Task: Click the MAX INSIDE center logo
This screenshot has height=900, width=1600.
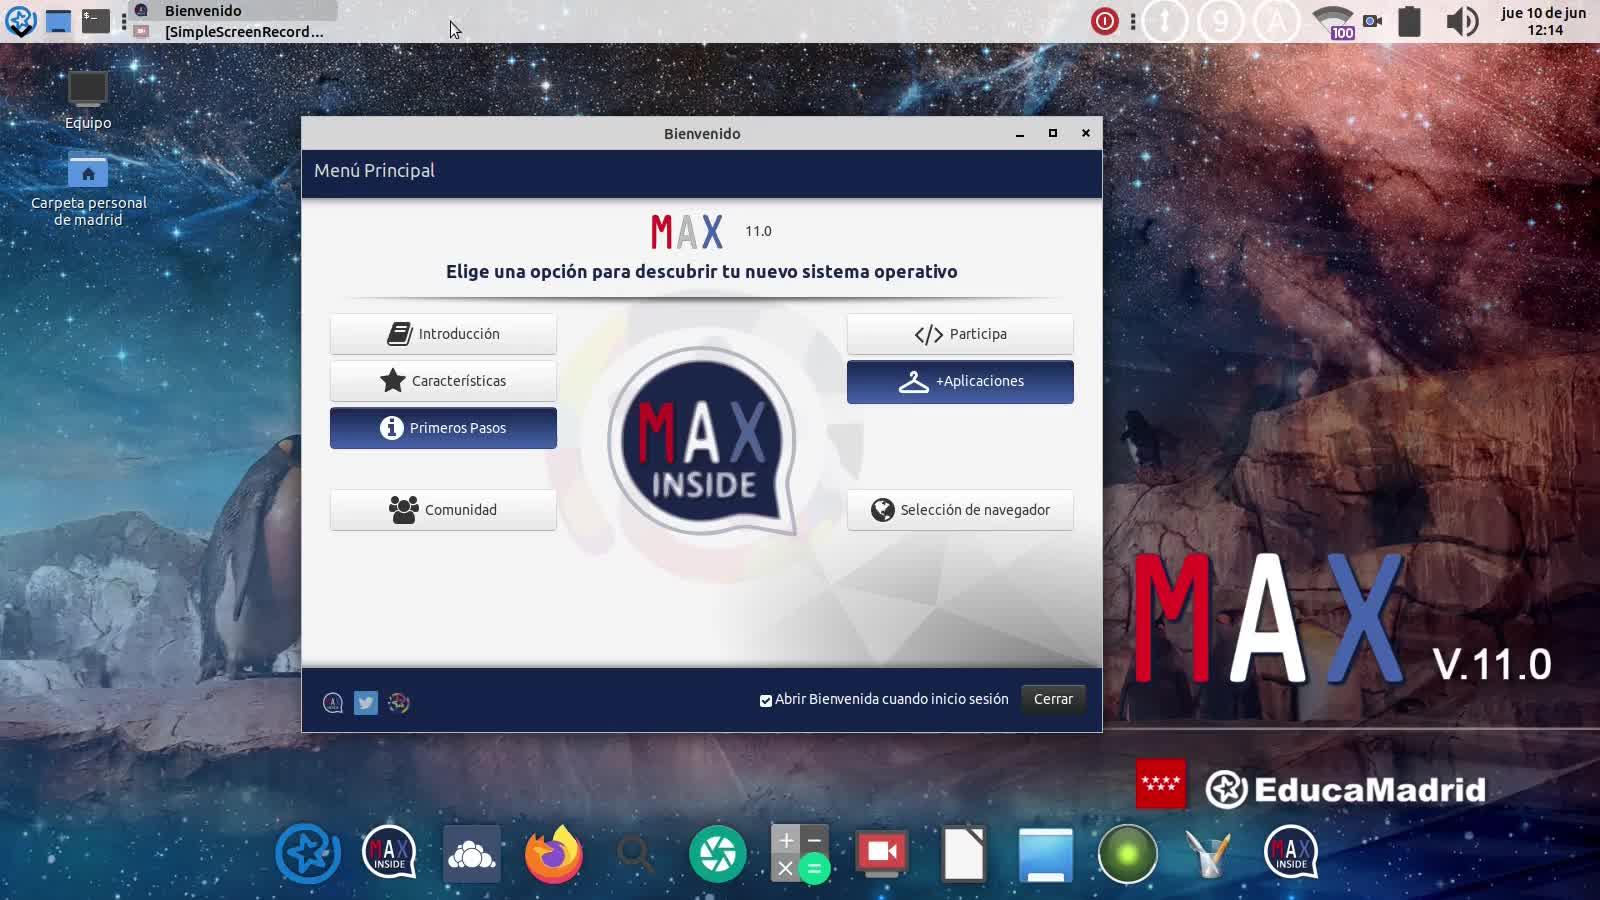Action: [702, 440]
